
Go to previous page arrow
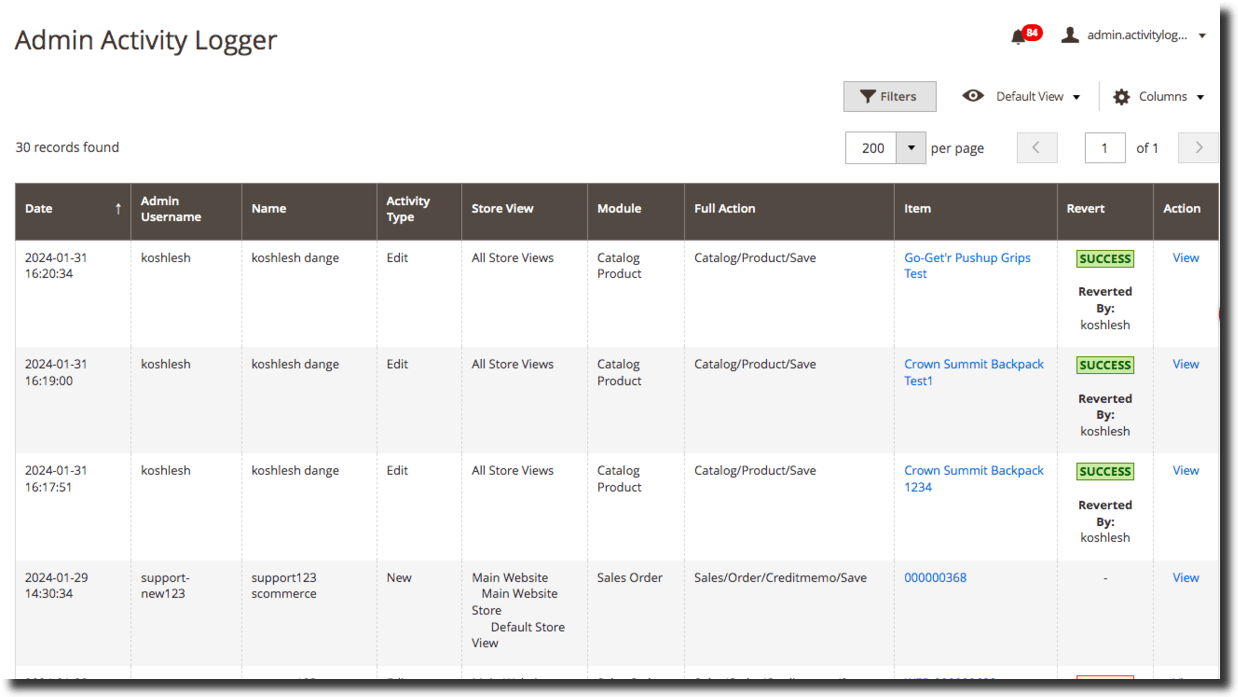[x=1036, y=148]
